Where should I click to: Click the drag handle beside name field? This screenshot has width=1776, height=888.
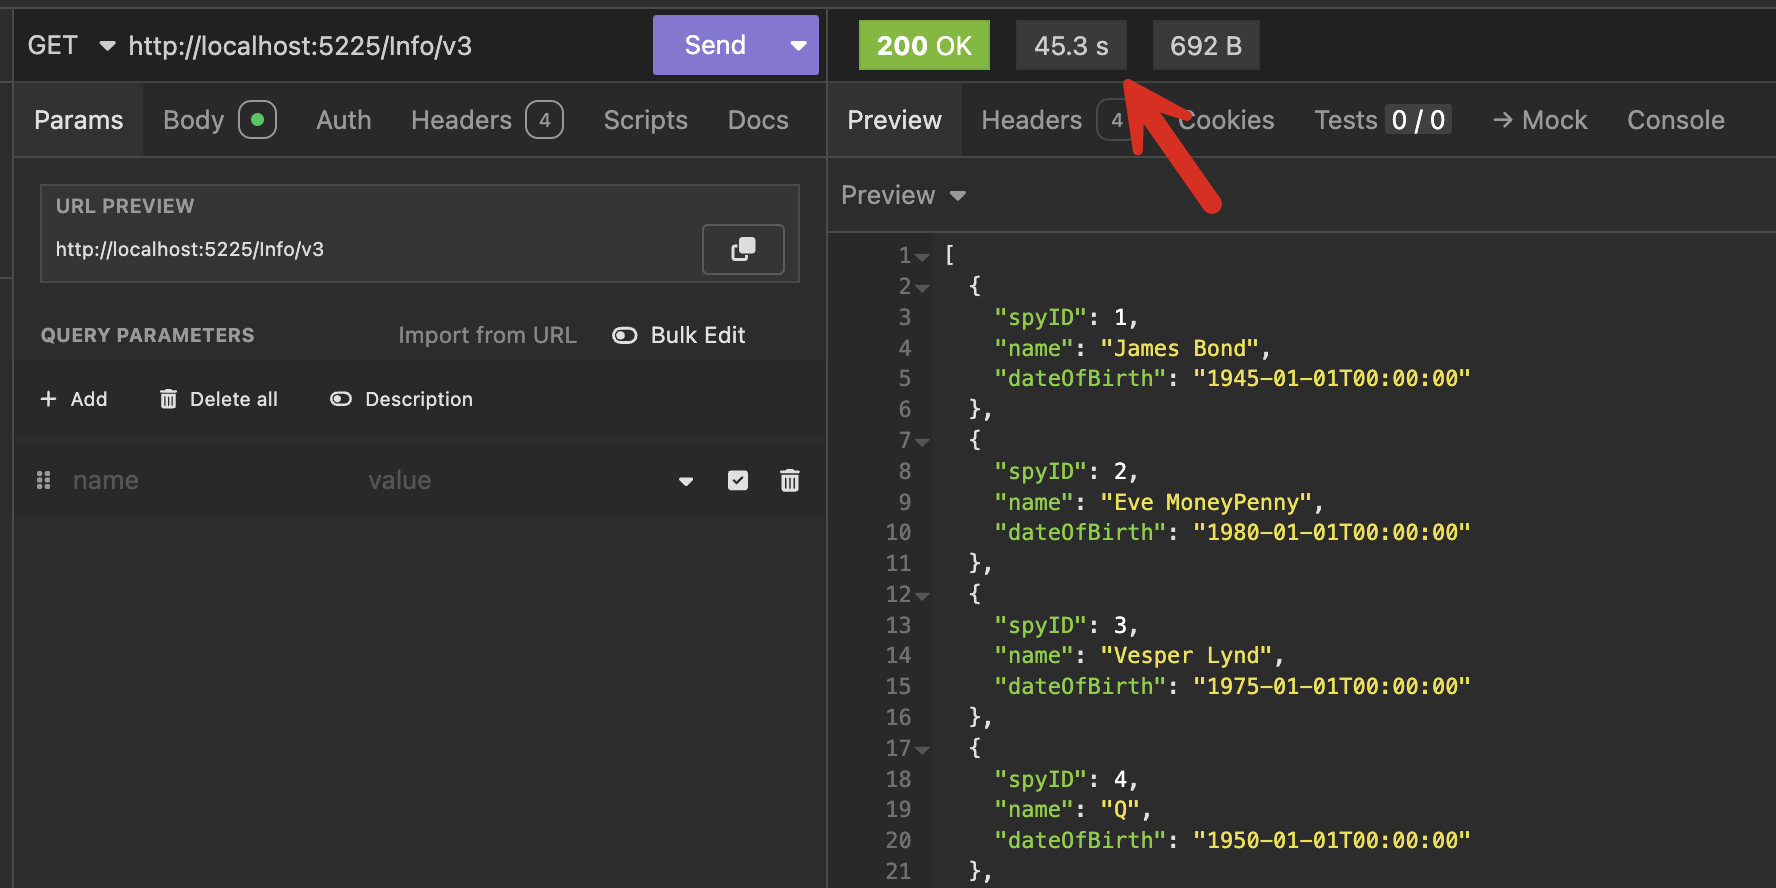pos(43,481)
